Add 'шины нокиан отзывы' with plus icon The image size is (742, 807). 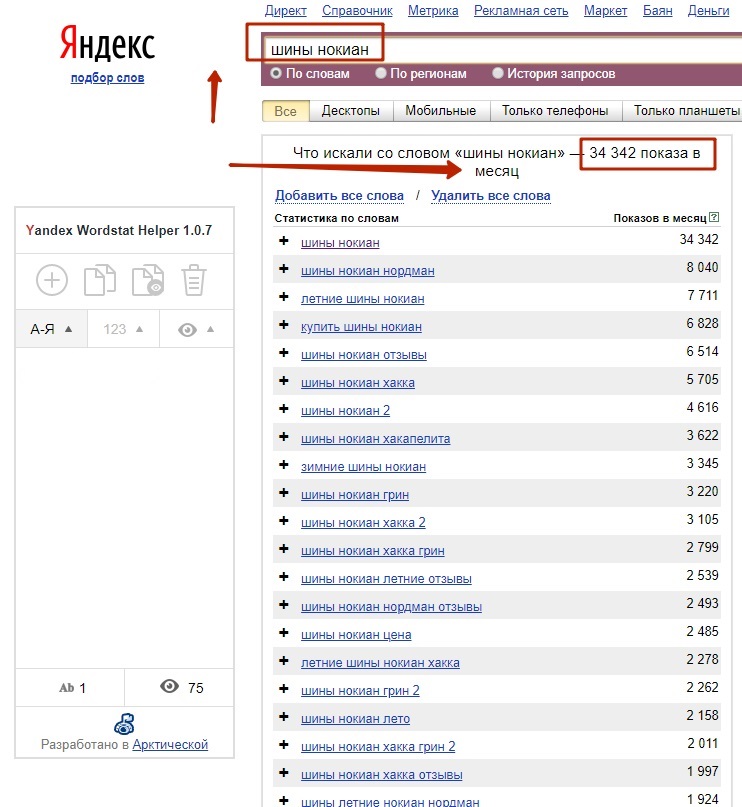pyautogui.click(x=284, y=353)
